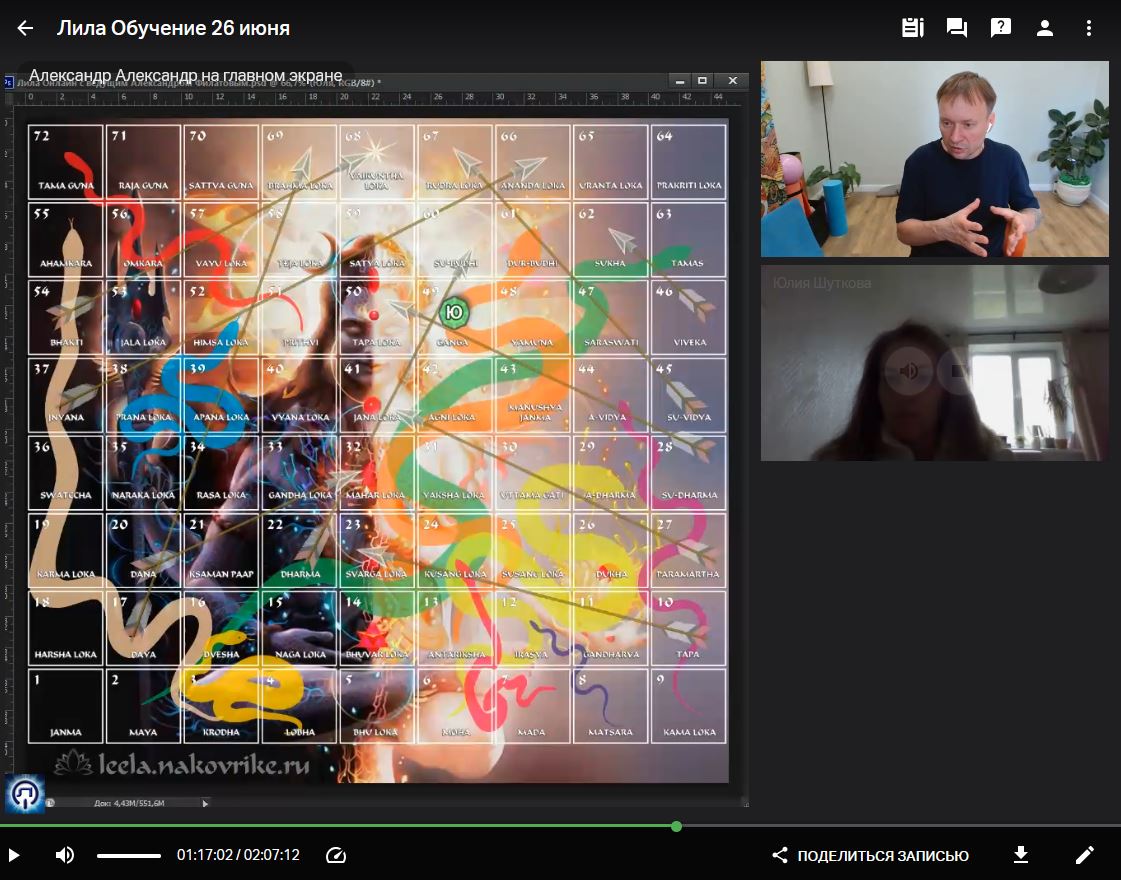This screenshot has width=1121, height=880.
Task: Click the green playback progress bar handle
Action: (677, 826)
